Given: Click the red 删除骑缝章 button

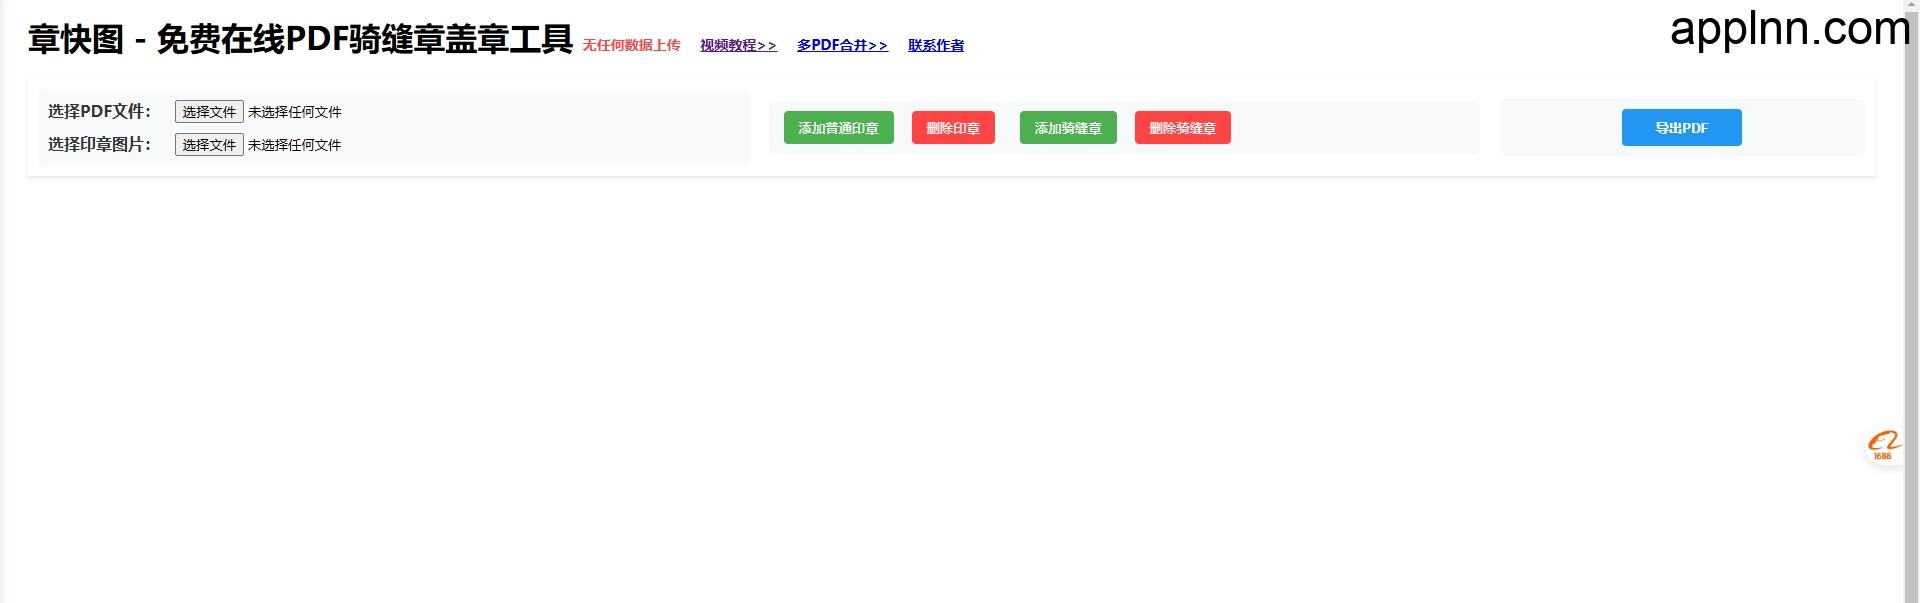Looking at the screenshot, I should click(x=1182, y=128).
